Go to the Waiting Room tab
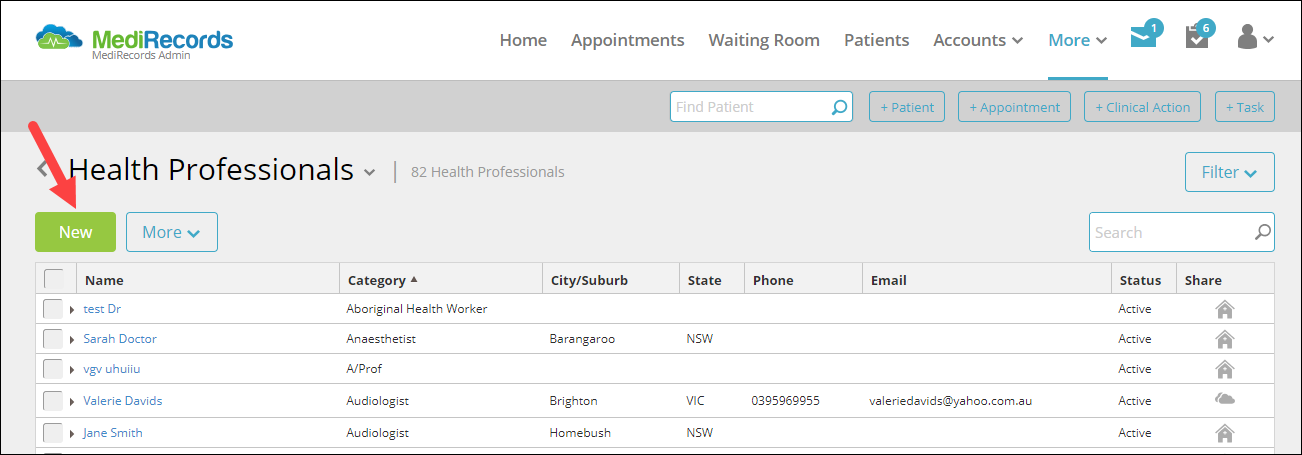The image size is (1302, 455). pyautogui.click(x=764, y=40)
